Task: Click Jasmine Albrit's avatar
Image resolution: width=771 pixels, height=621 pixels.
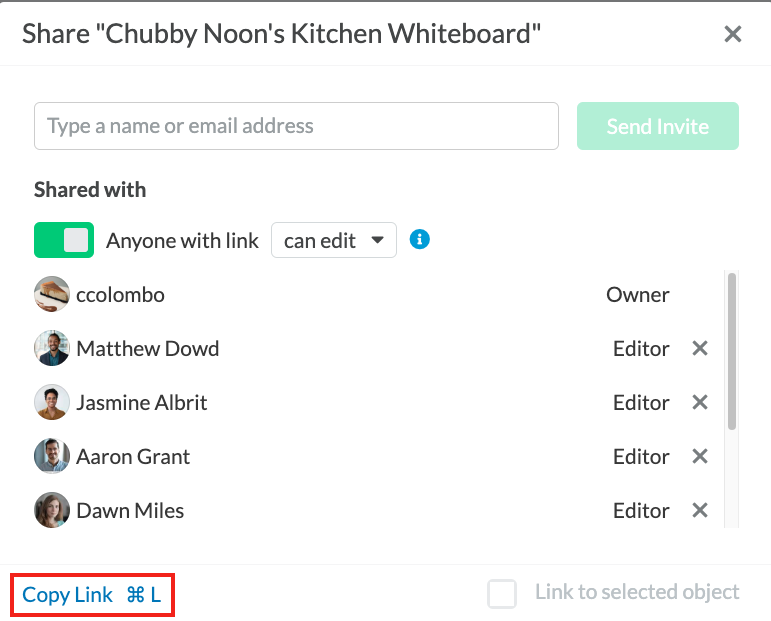Action: pos(52,402)
